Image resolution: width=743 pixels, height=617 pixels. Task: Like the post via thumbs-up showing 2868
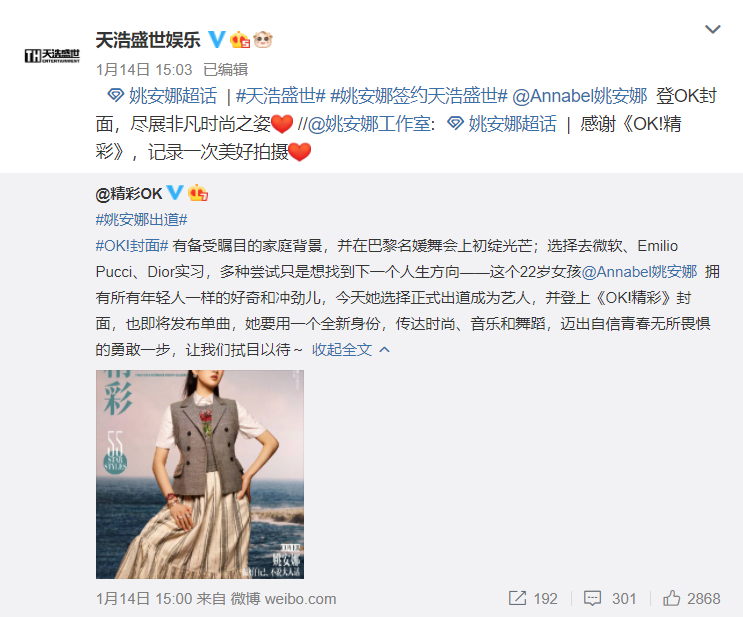coord(691,599)
